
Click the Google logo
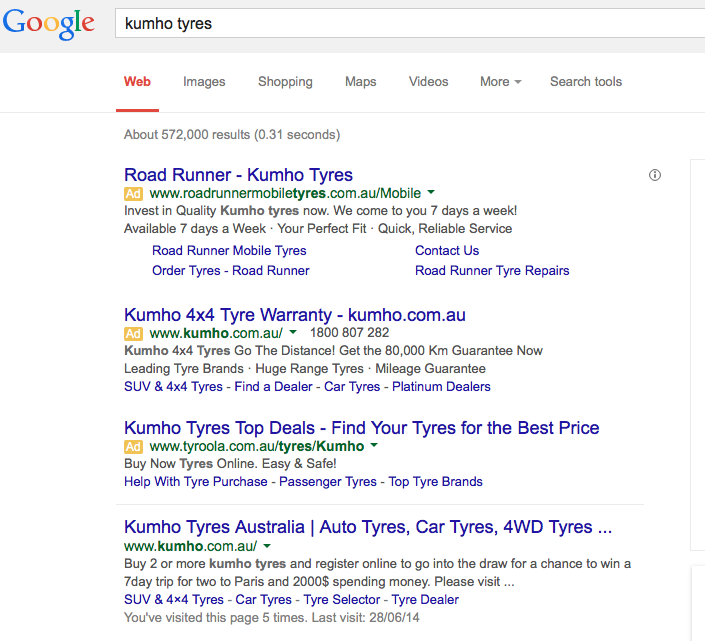coord(49,24)
